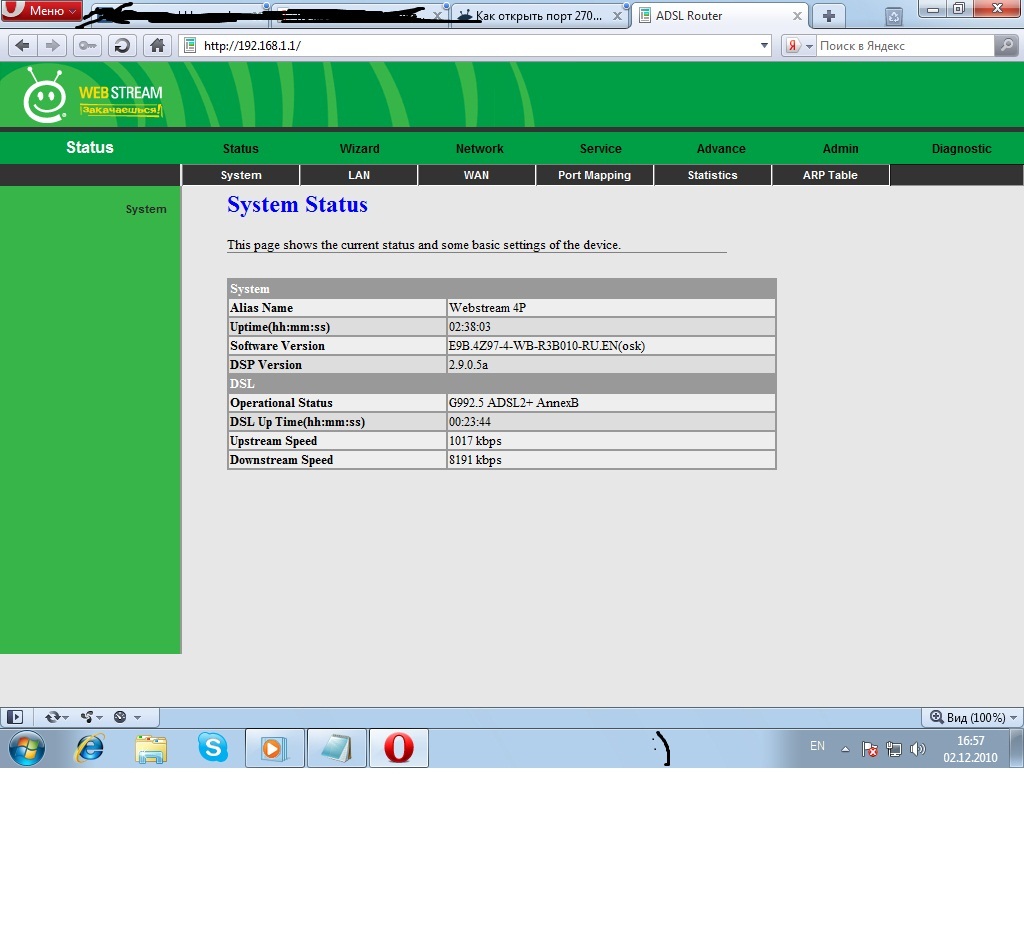Select the Statistics submenu tab

point(712,175)
